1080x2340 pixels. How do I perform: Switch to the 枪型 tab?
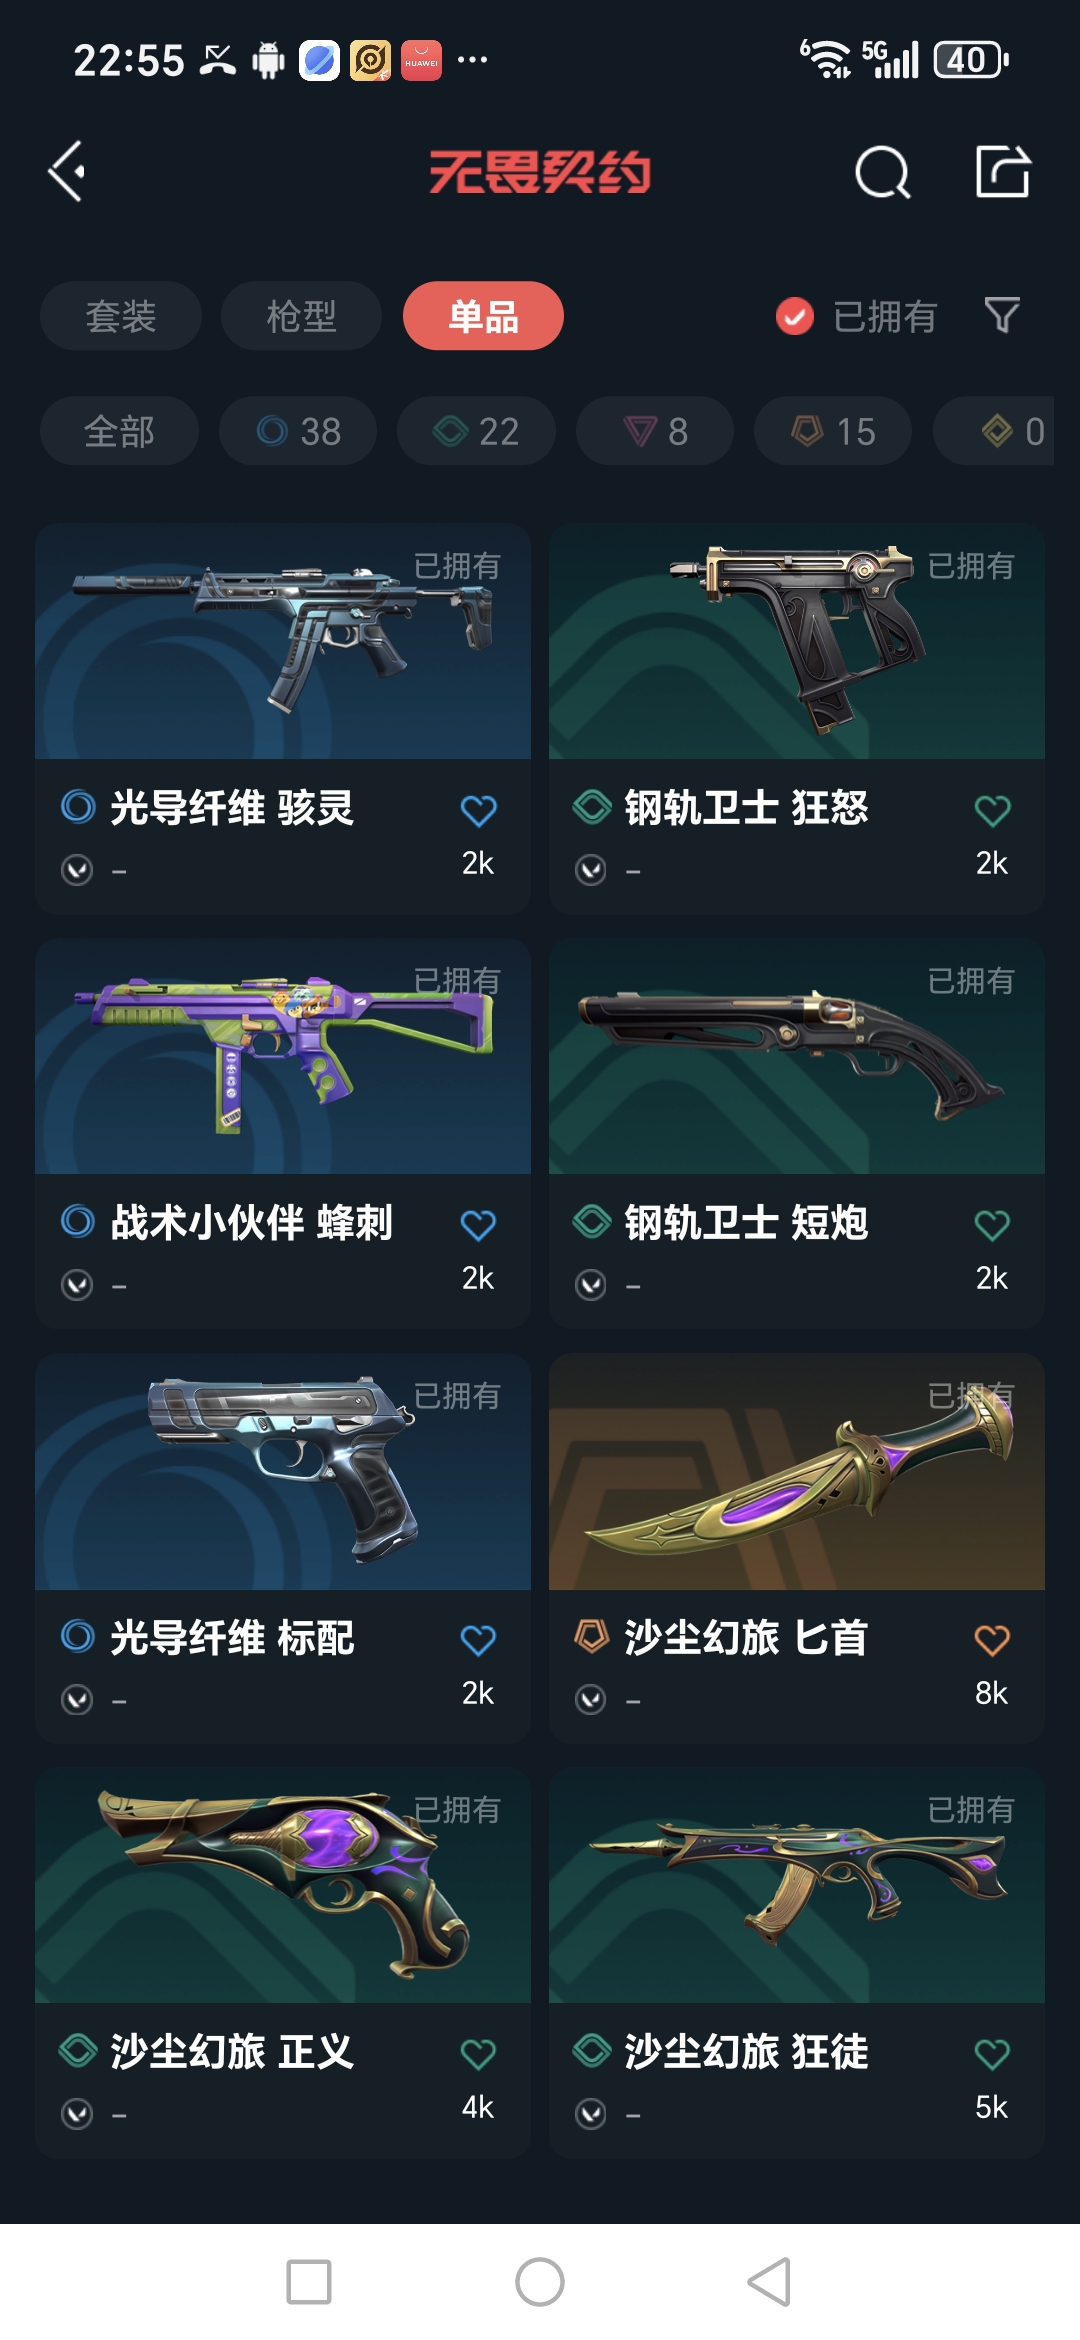[x=301, y=316]
